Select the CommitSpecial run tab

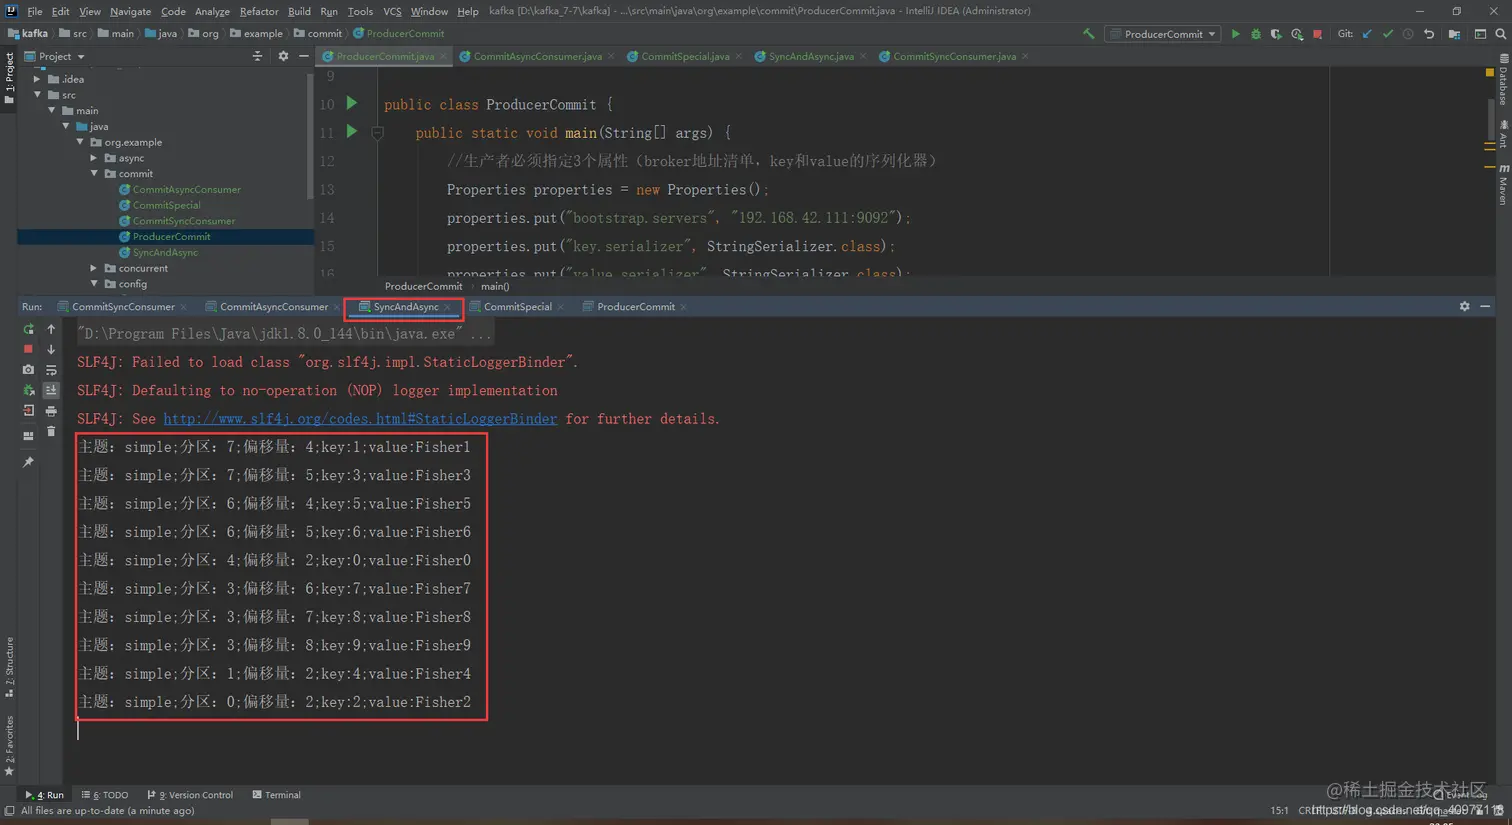point(517,307)
